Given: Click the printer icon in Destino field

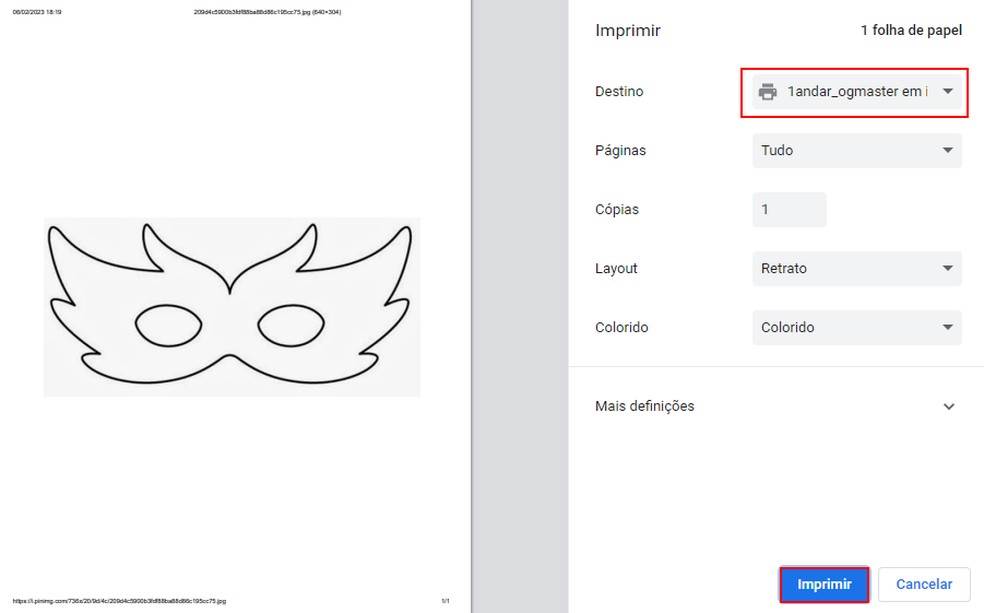Looking at the screenshot, I should tap(768, 92).
